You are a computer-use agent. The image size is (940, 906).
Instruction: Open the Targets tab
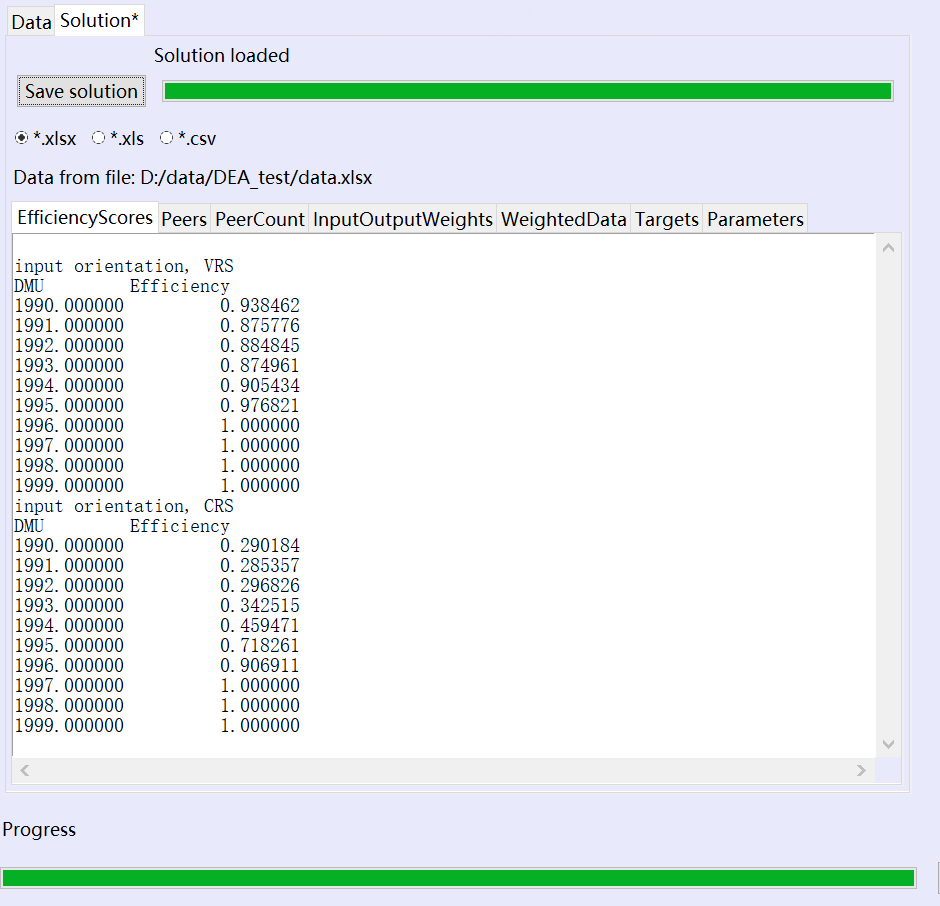click(x=667, y=219)
